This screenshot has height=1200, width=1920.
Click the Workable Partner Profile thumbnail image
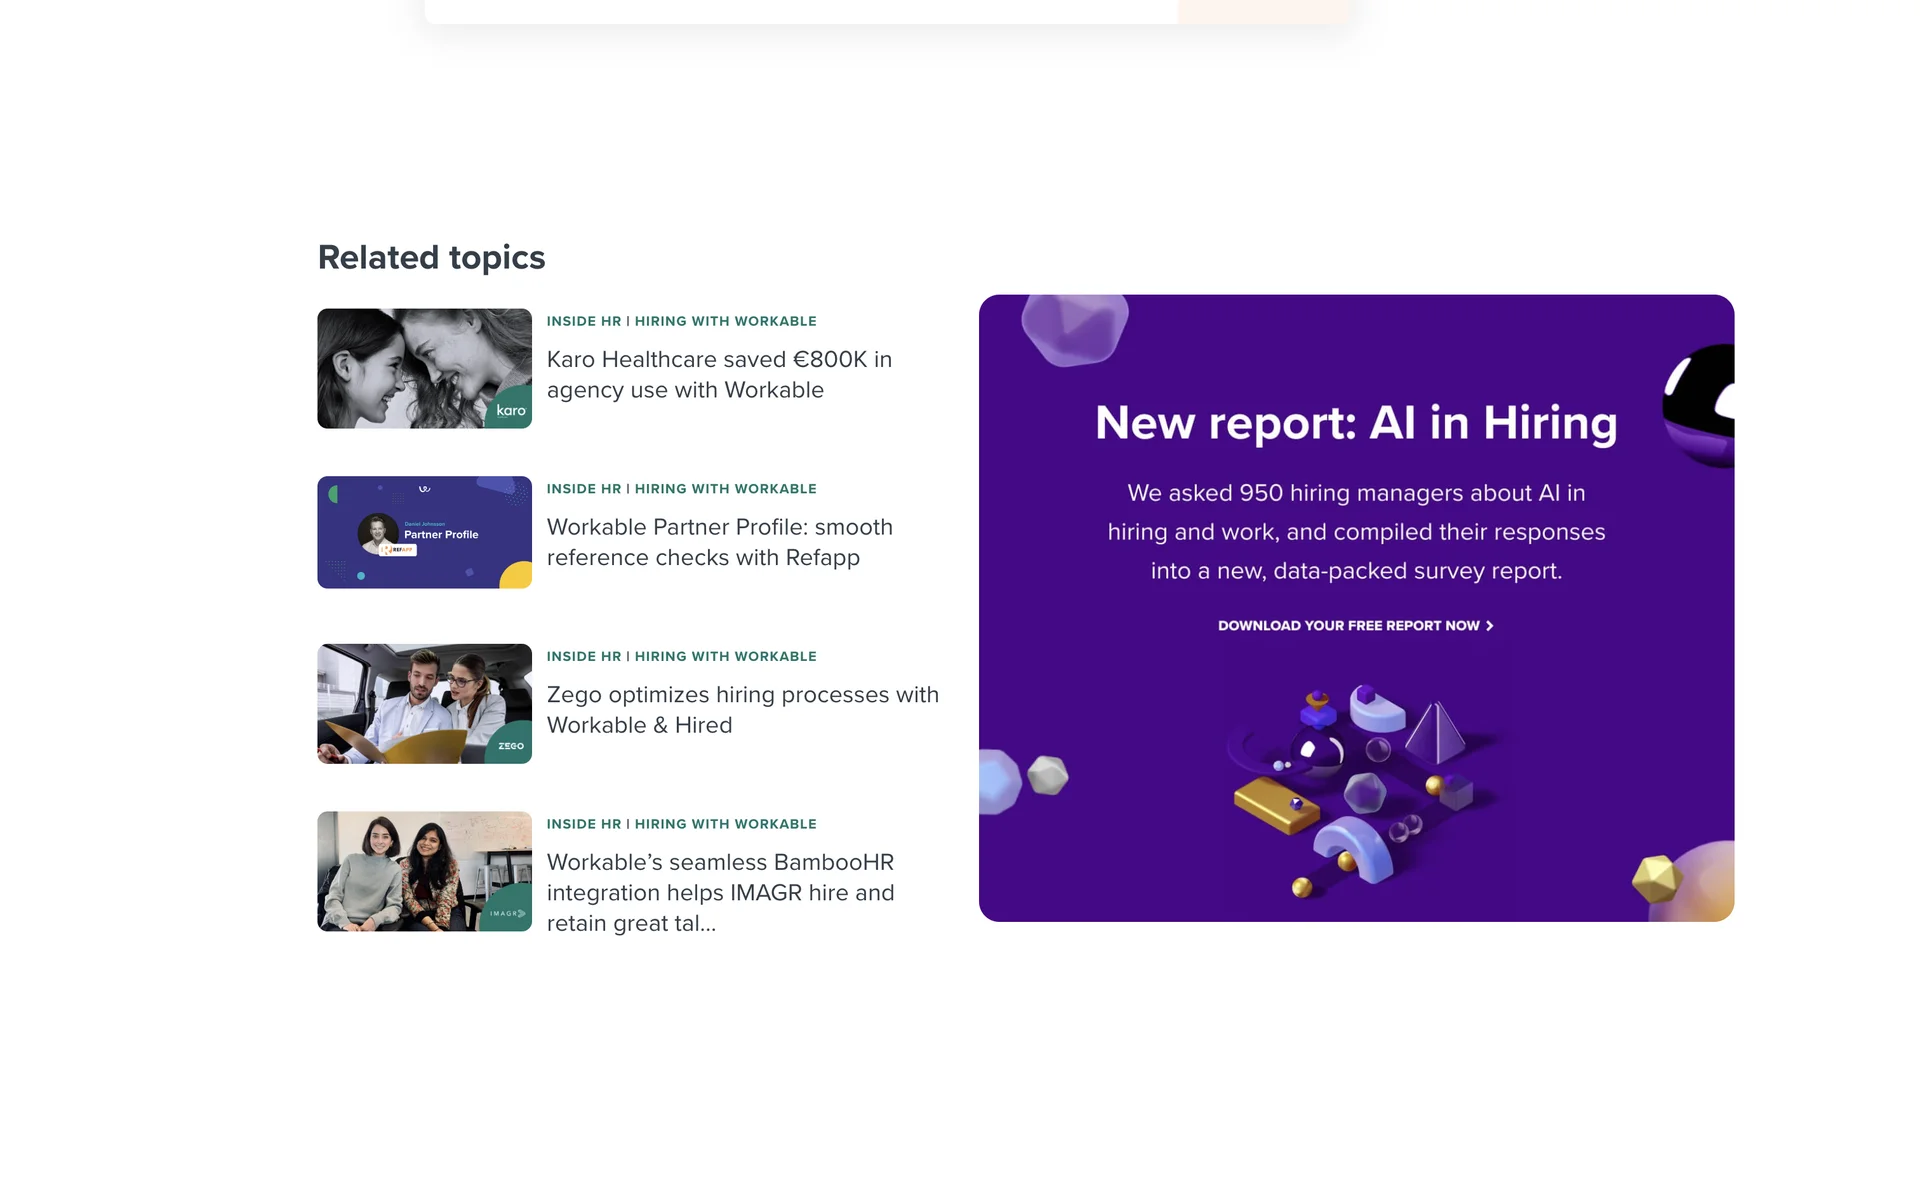coord(424,532)
